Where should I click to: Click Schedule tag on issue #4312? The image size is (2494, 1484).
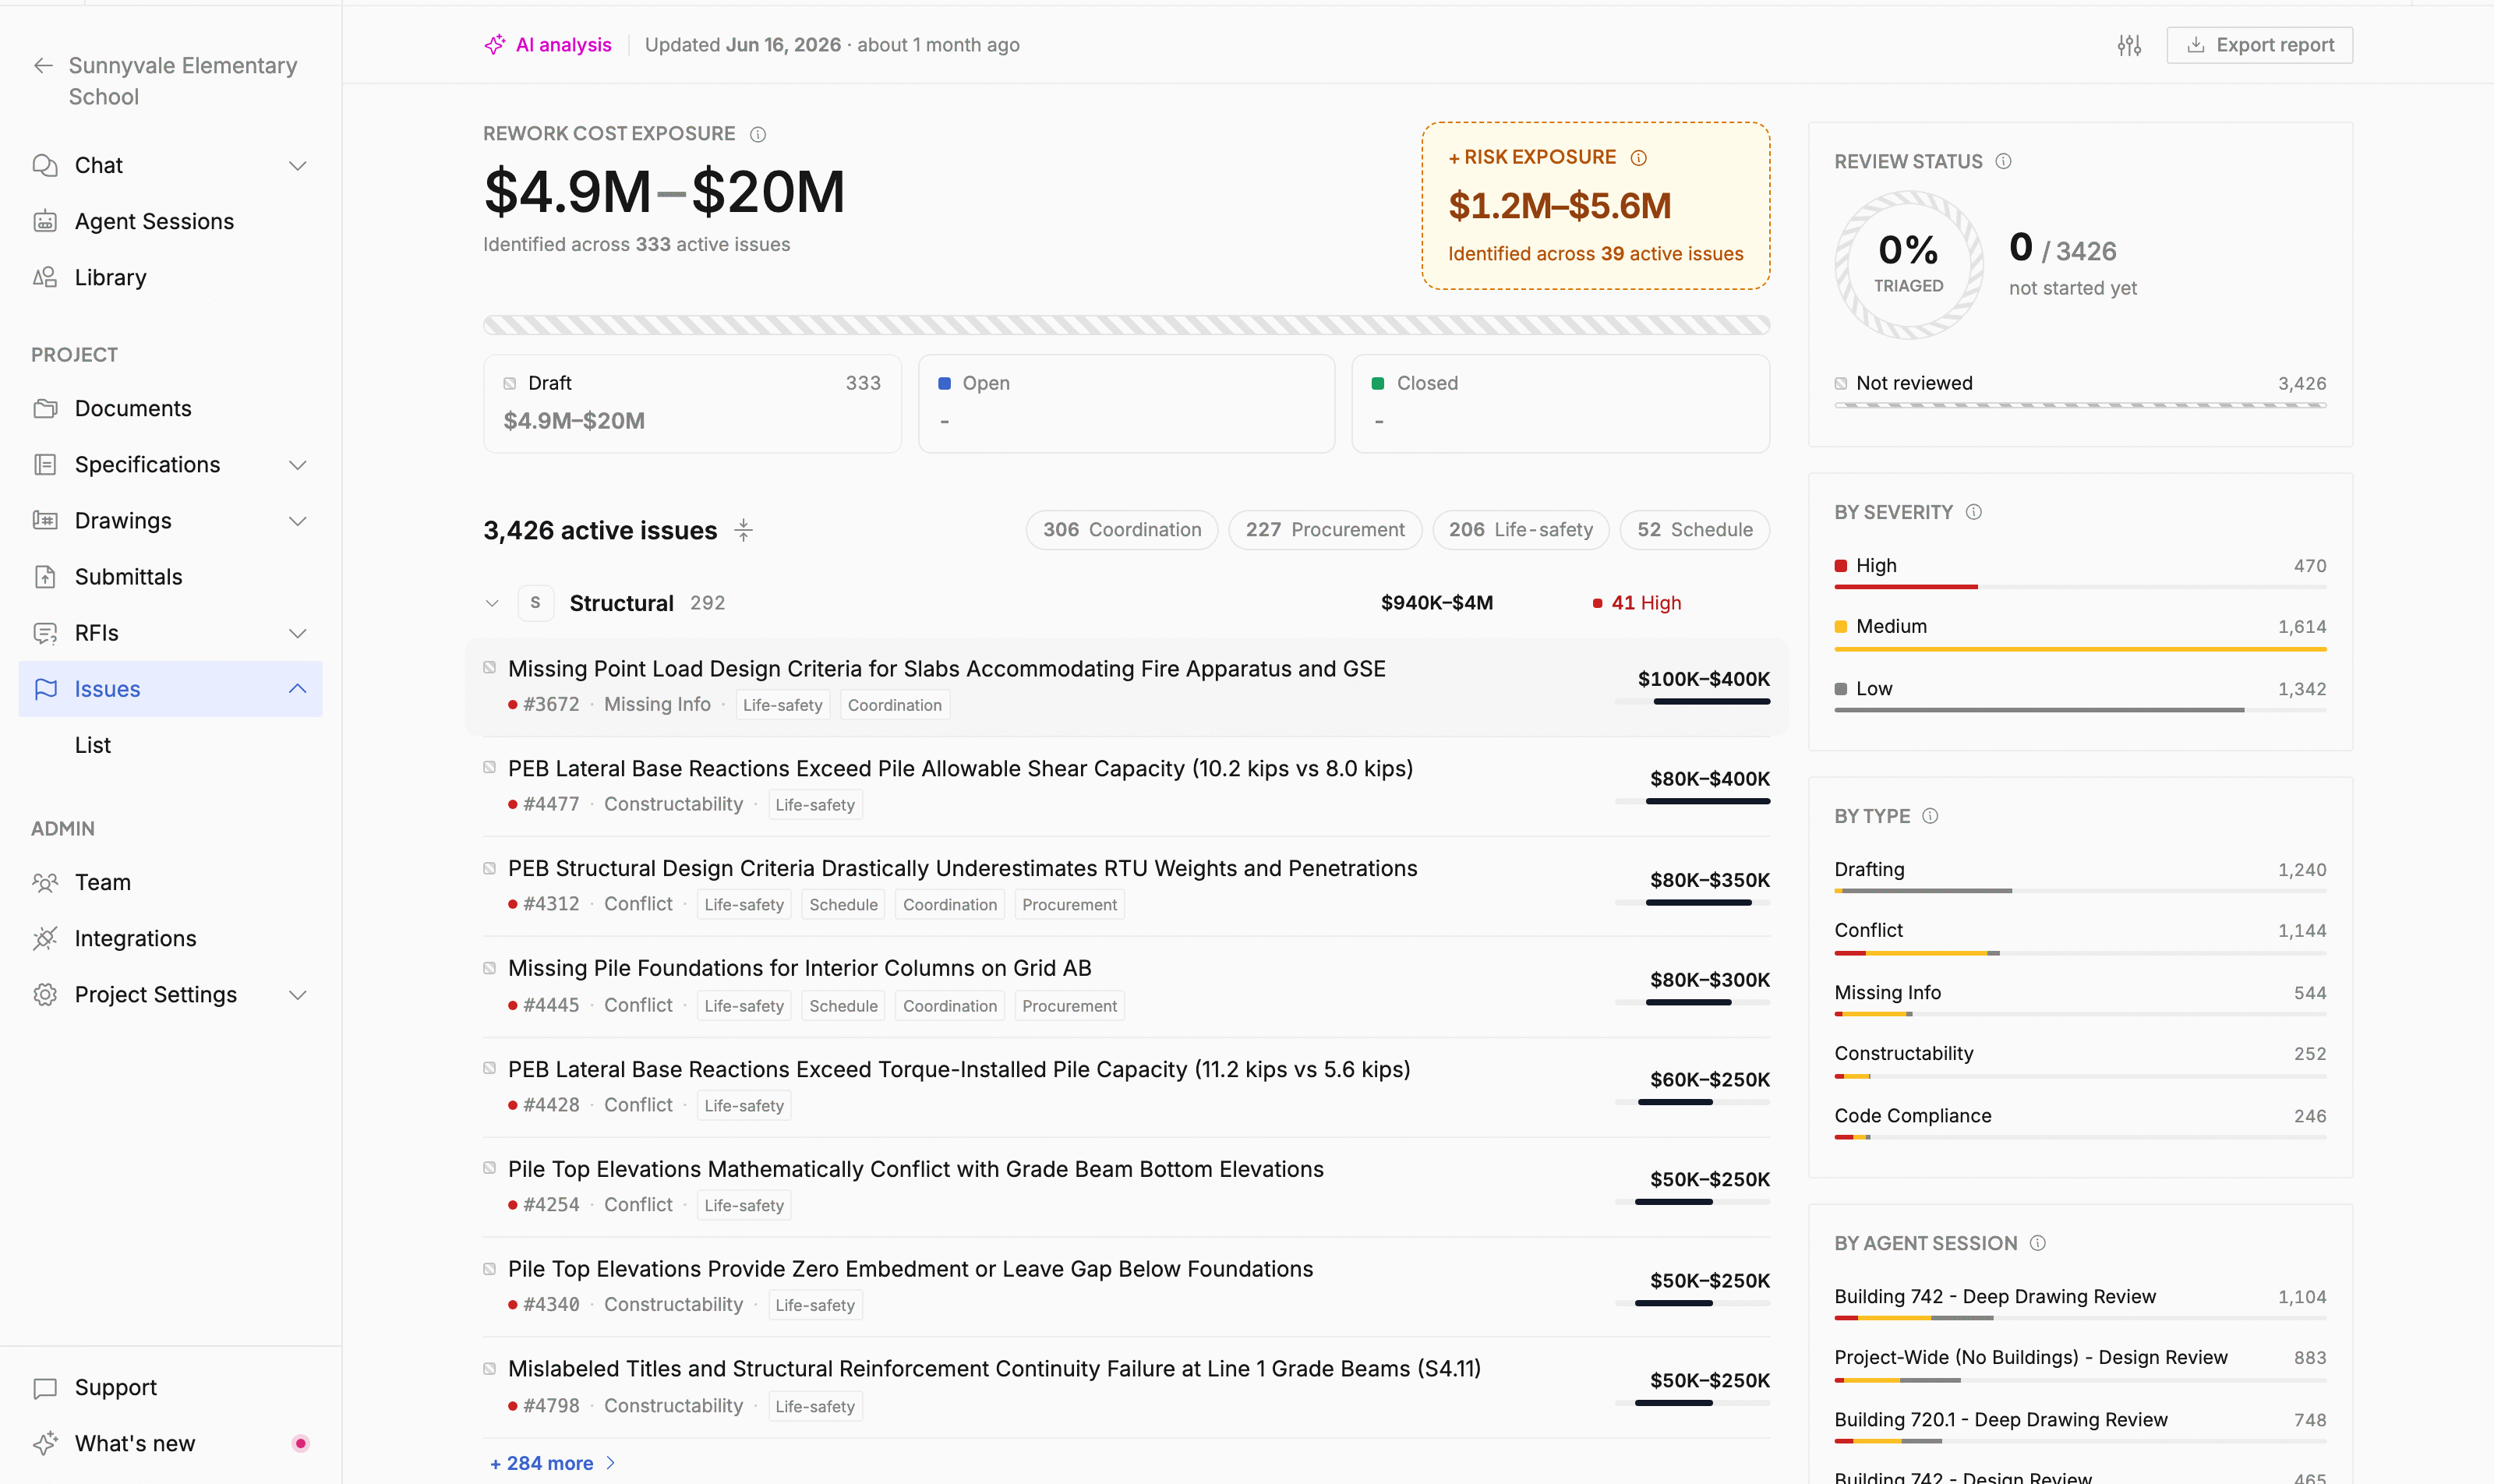[x=843, y=904]
